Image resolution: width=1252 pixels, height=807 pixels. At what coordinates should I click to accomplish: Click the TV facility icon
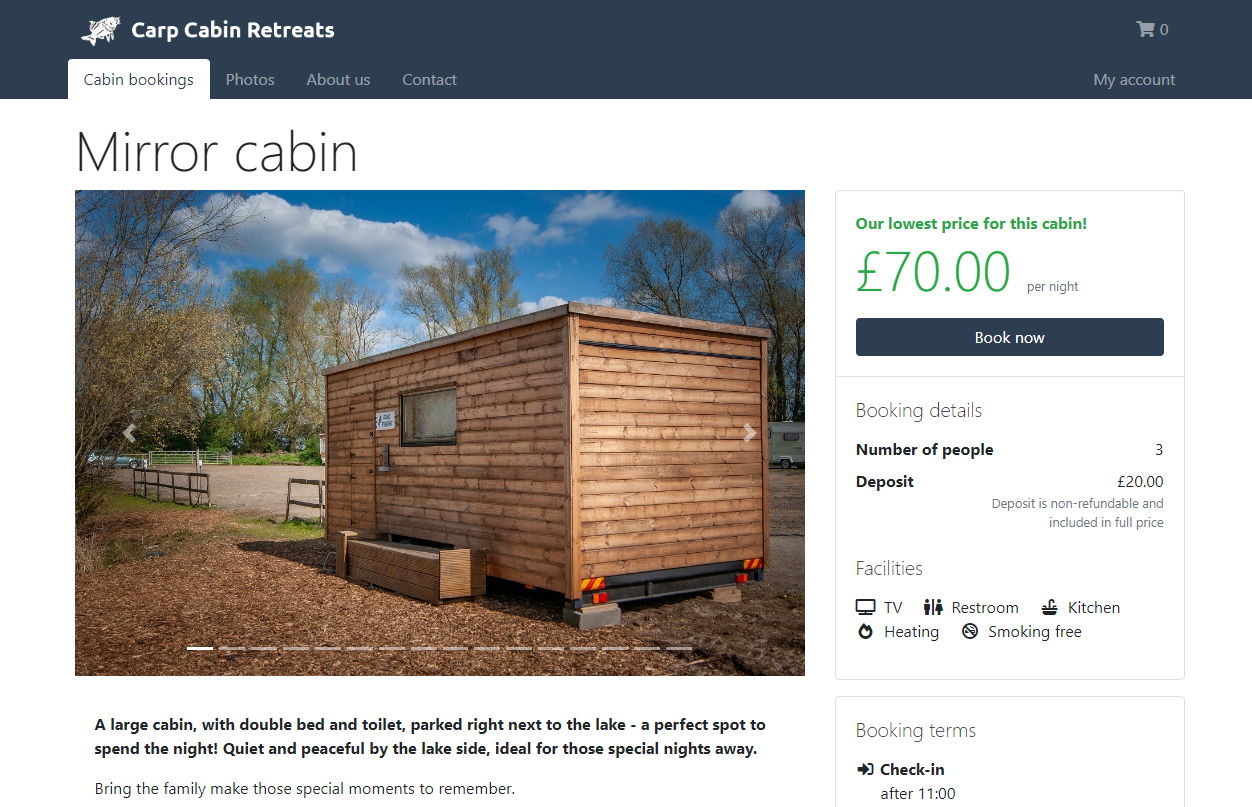coord(865,607)
